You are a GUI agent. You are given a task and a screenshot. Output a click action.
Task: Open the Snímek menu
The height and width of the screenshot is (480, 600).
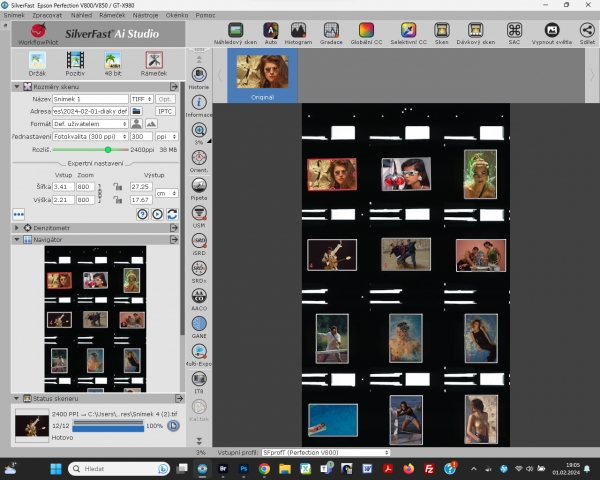14,15
